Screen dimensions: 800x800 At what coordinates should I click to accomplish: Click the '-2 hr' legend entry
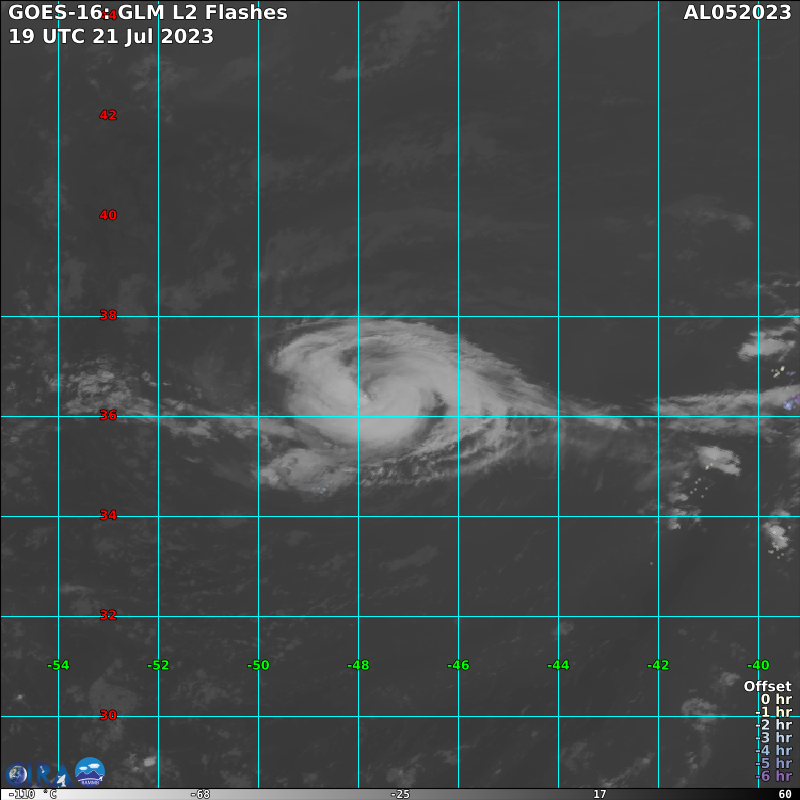773,724
